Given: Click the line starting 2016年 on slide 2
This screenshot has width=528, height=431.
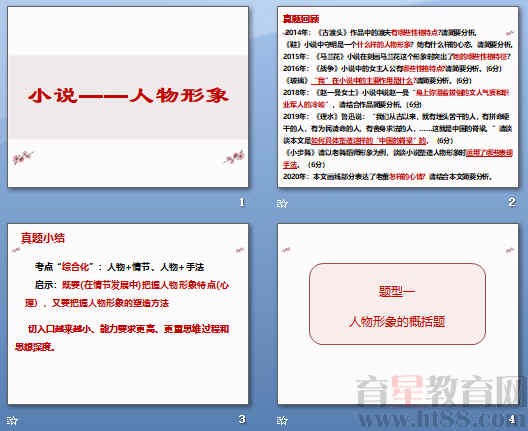Looking at the screenshot, I should point(392,68).
